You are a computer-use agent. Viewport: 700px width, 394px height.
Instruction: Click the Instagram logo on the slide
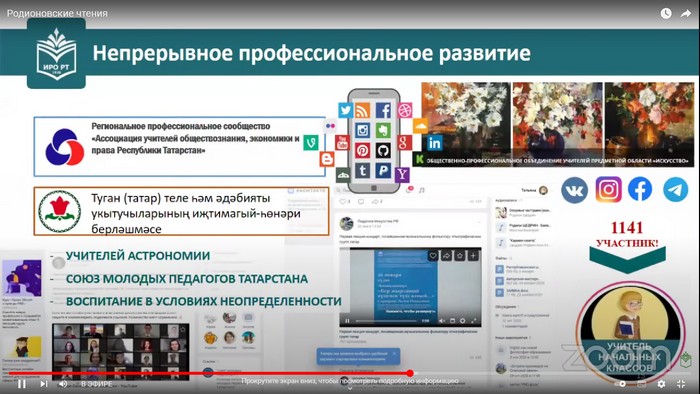pyautogui.click(x=608, y=190)
